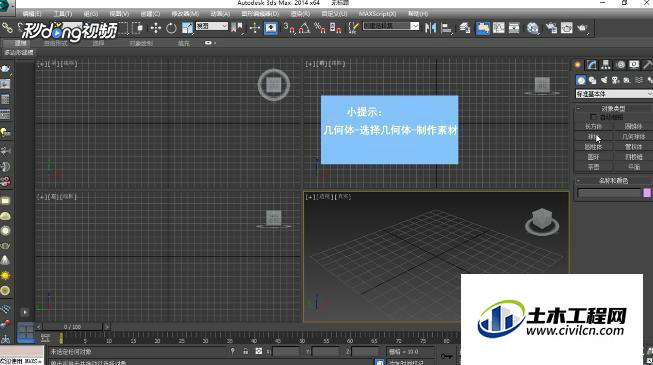Toggle the Window/Crossing selection icon
The width and height of the screenshot is (653, 365).
(138, 28)
